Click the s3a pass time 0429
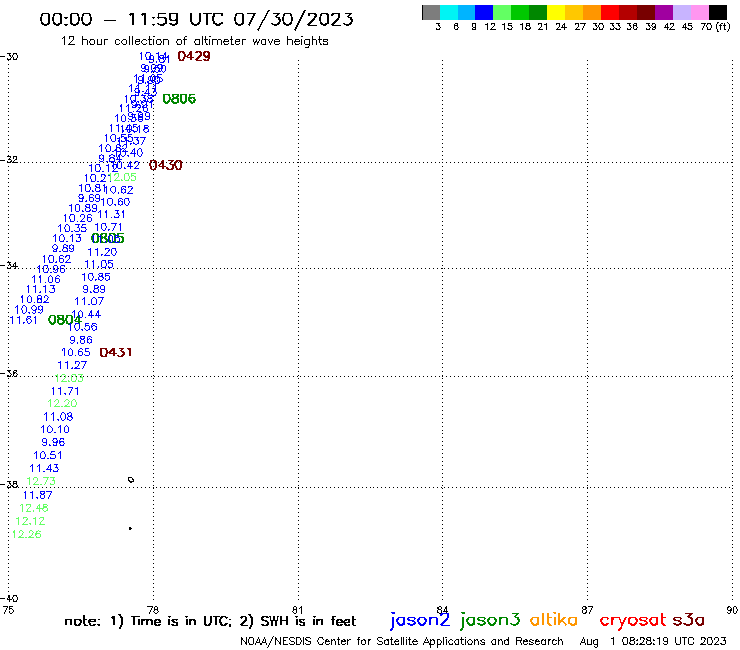 194,56
